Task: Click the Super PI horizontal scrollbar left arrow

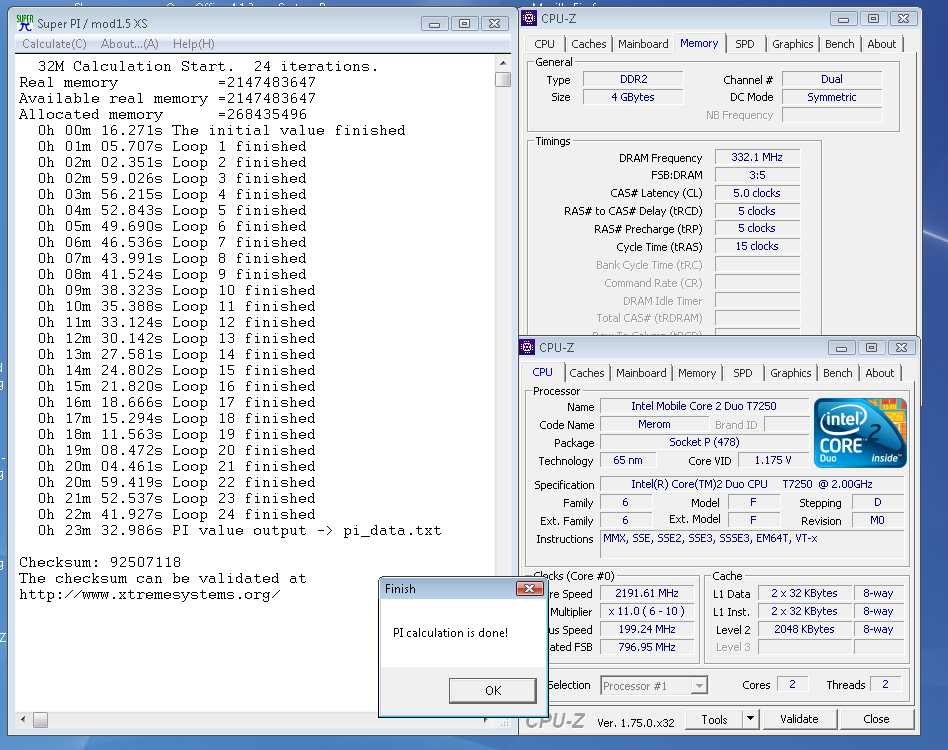Action: pos(23,719)
